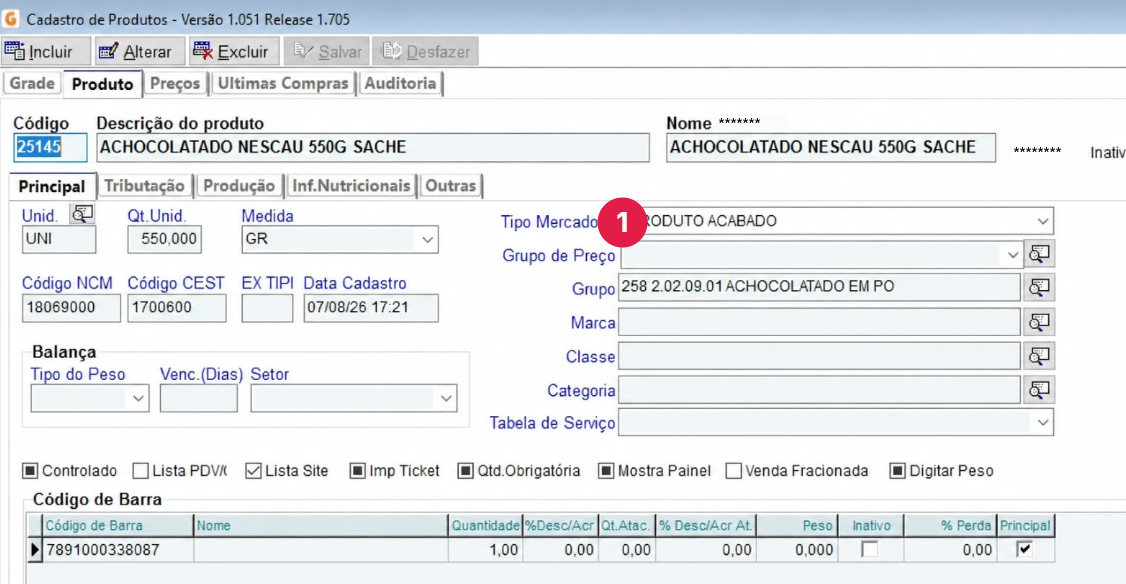Click the Venc.(Dias) field
The height and width of the screenshot is (584, 1126).
point(198,399)
